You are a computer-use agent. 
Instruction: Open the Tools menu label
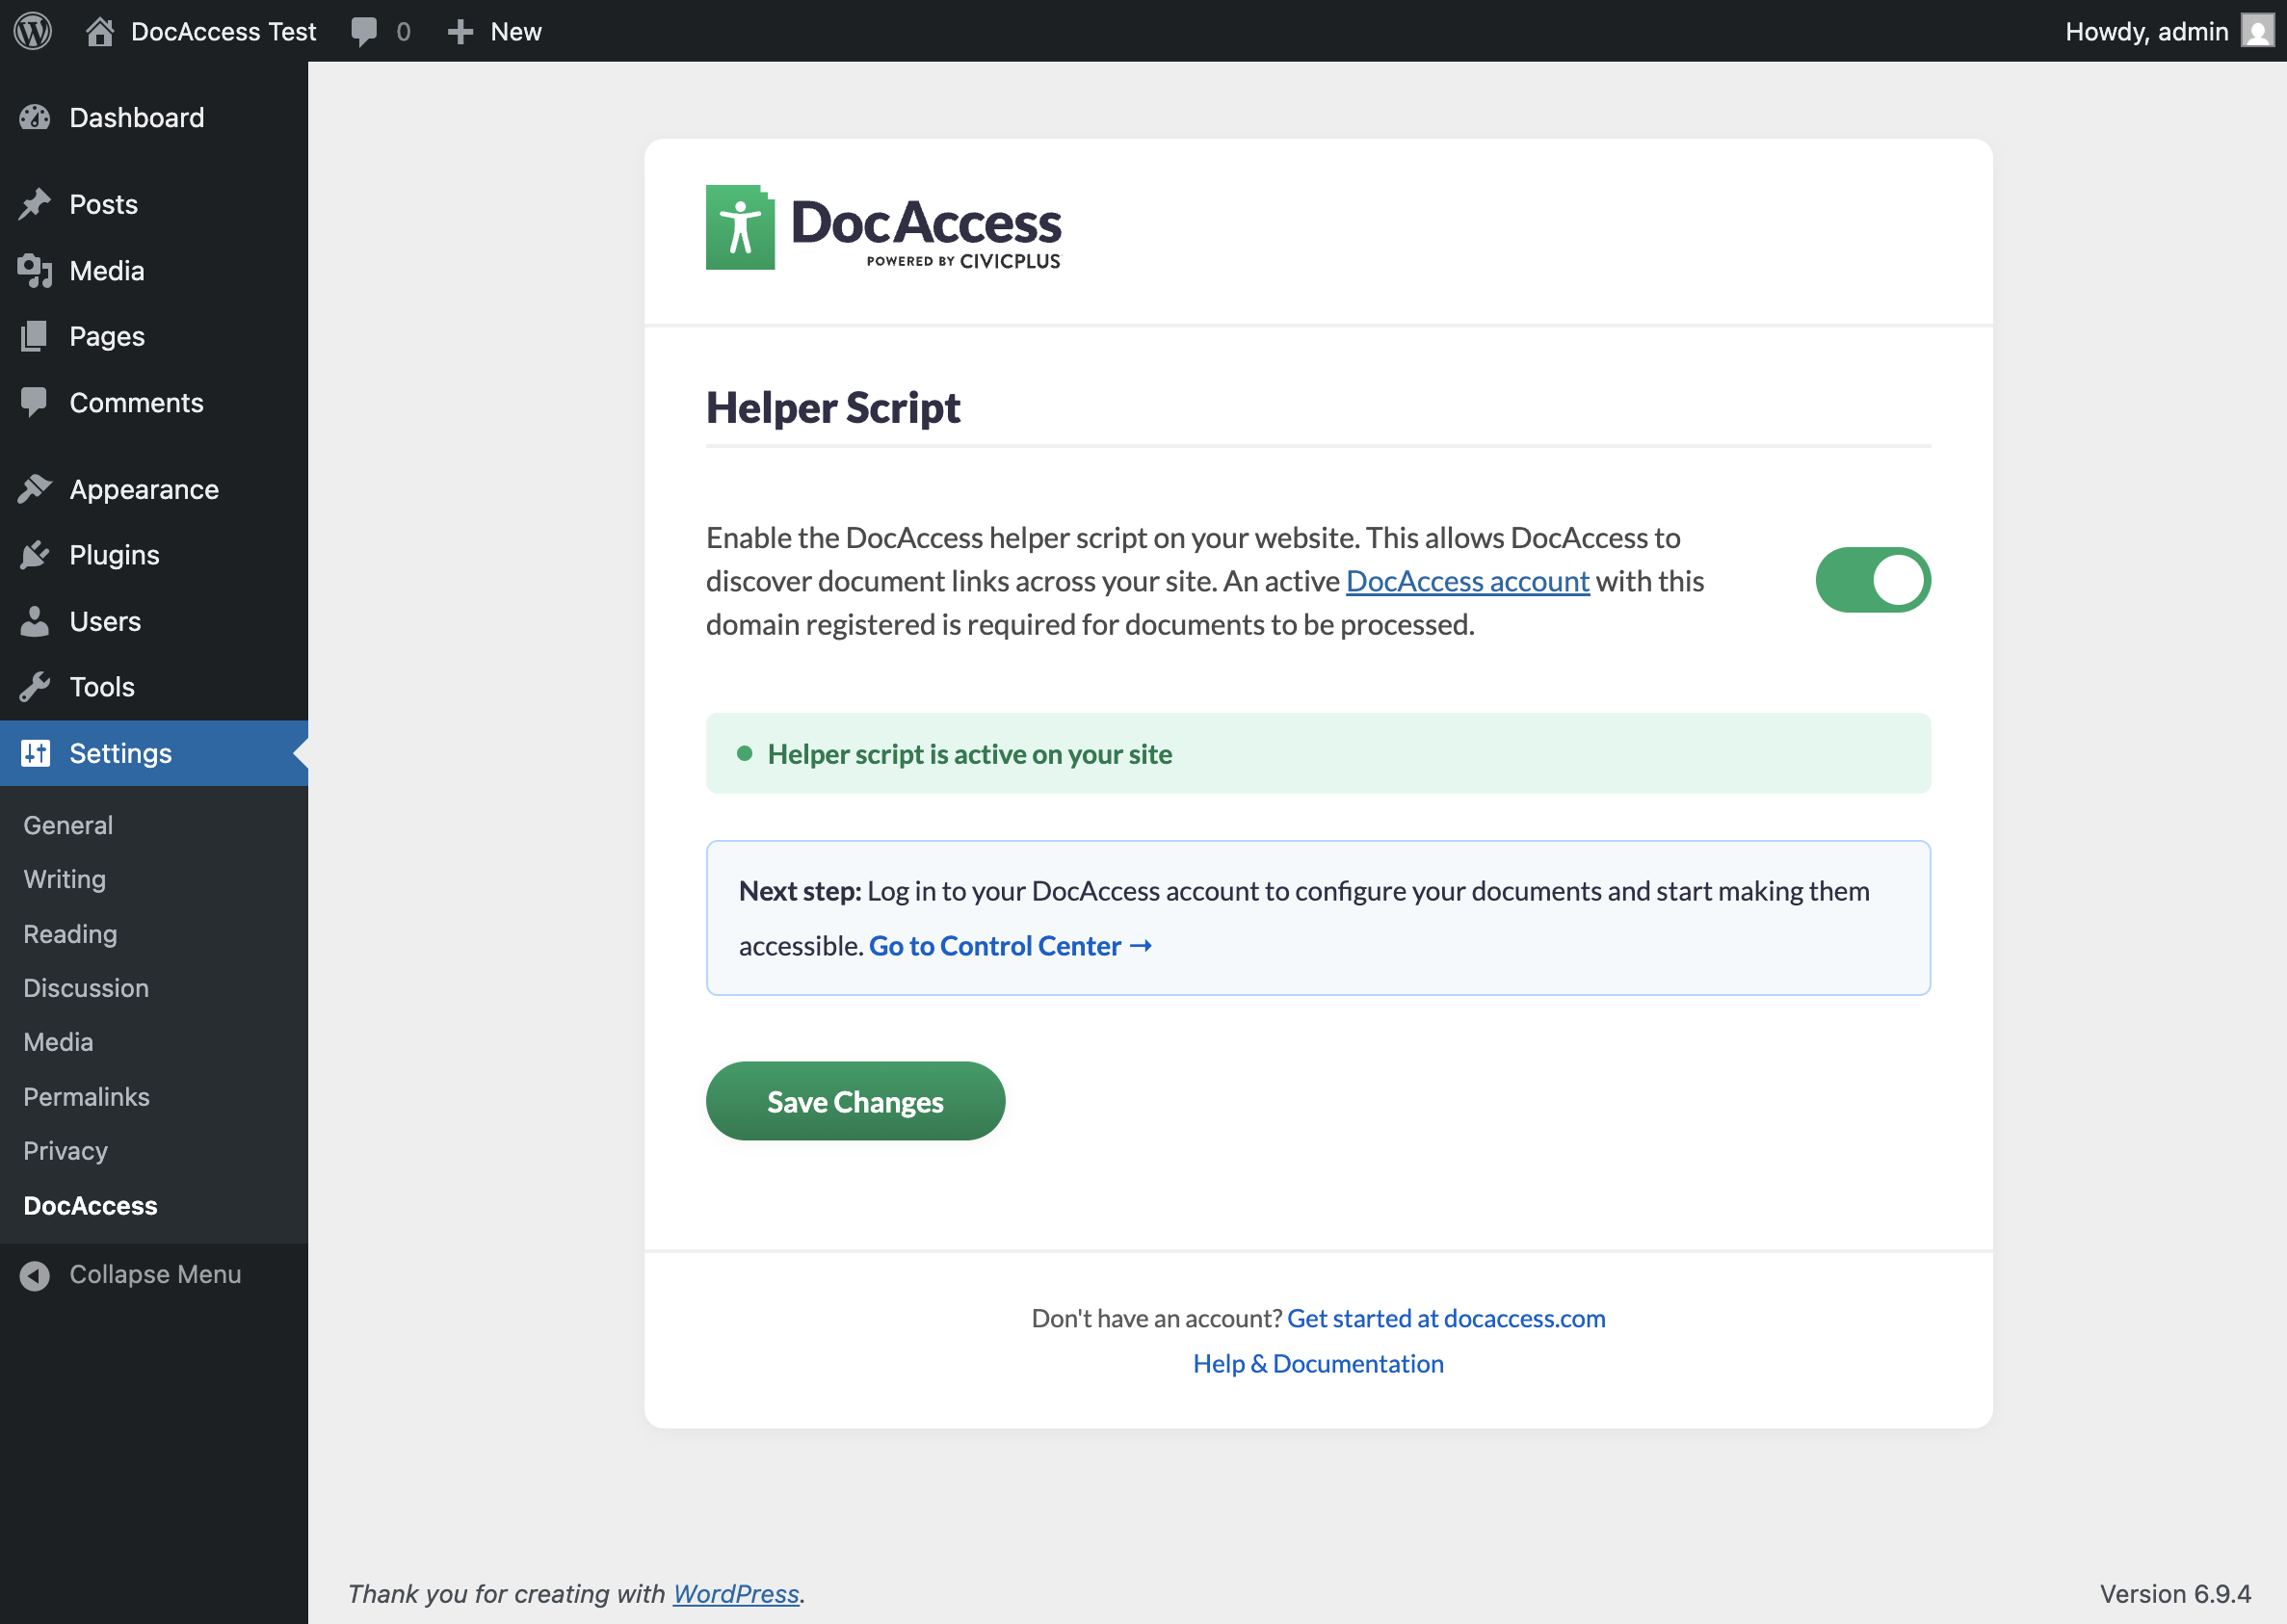(x=102, y=687)
